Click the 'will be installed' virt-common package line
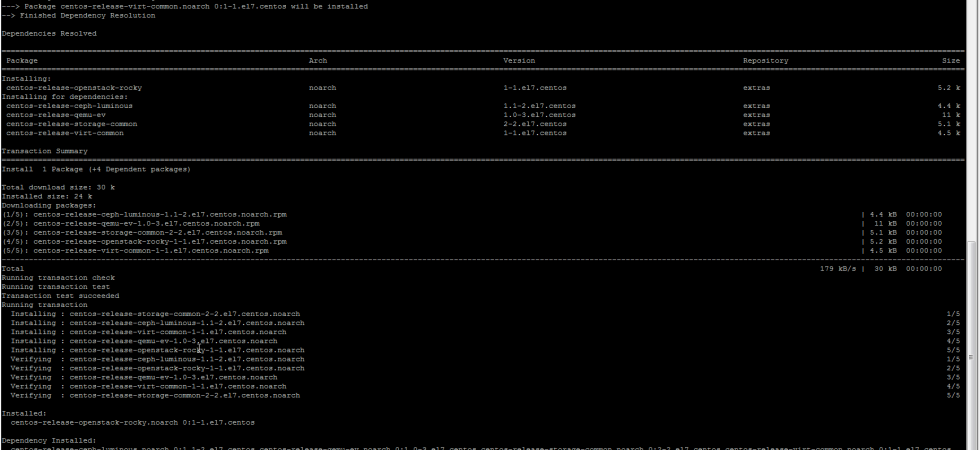Screen dimensions: 980x450 tap(184, 7)
